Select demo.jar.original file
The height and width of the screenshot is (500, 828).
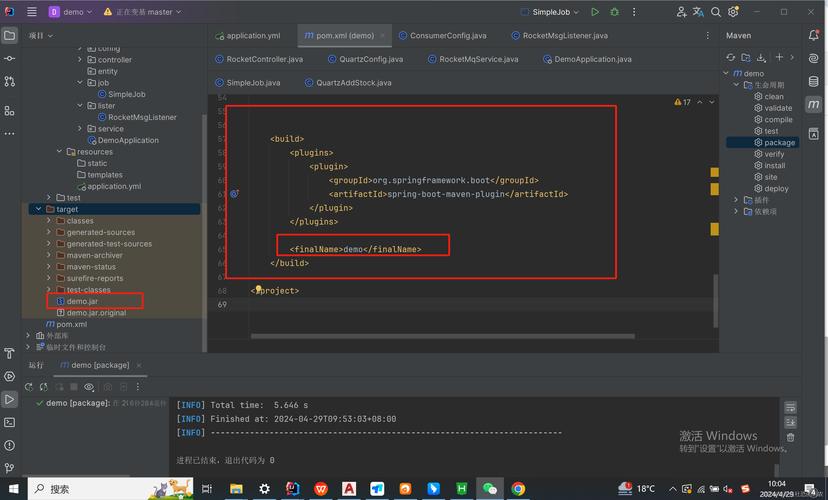pos(96,313)
